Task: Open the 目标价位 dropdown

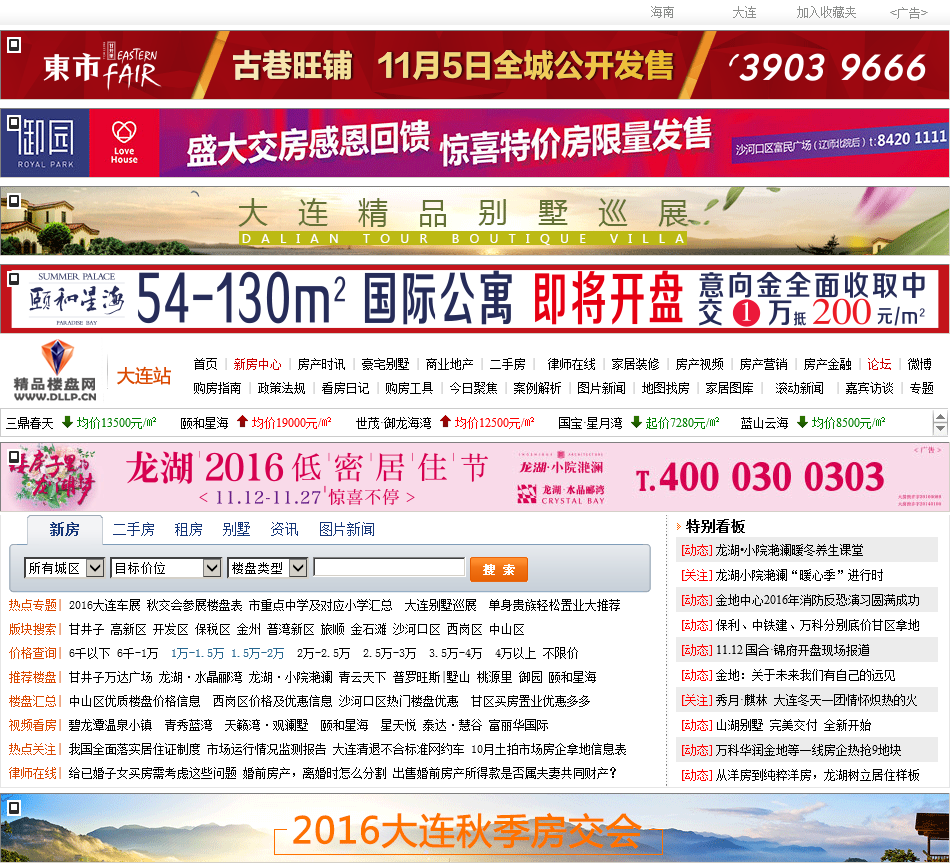Action: point(165,568)
